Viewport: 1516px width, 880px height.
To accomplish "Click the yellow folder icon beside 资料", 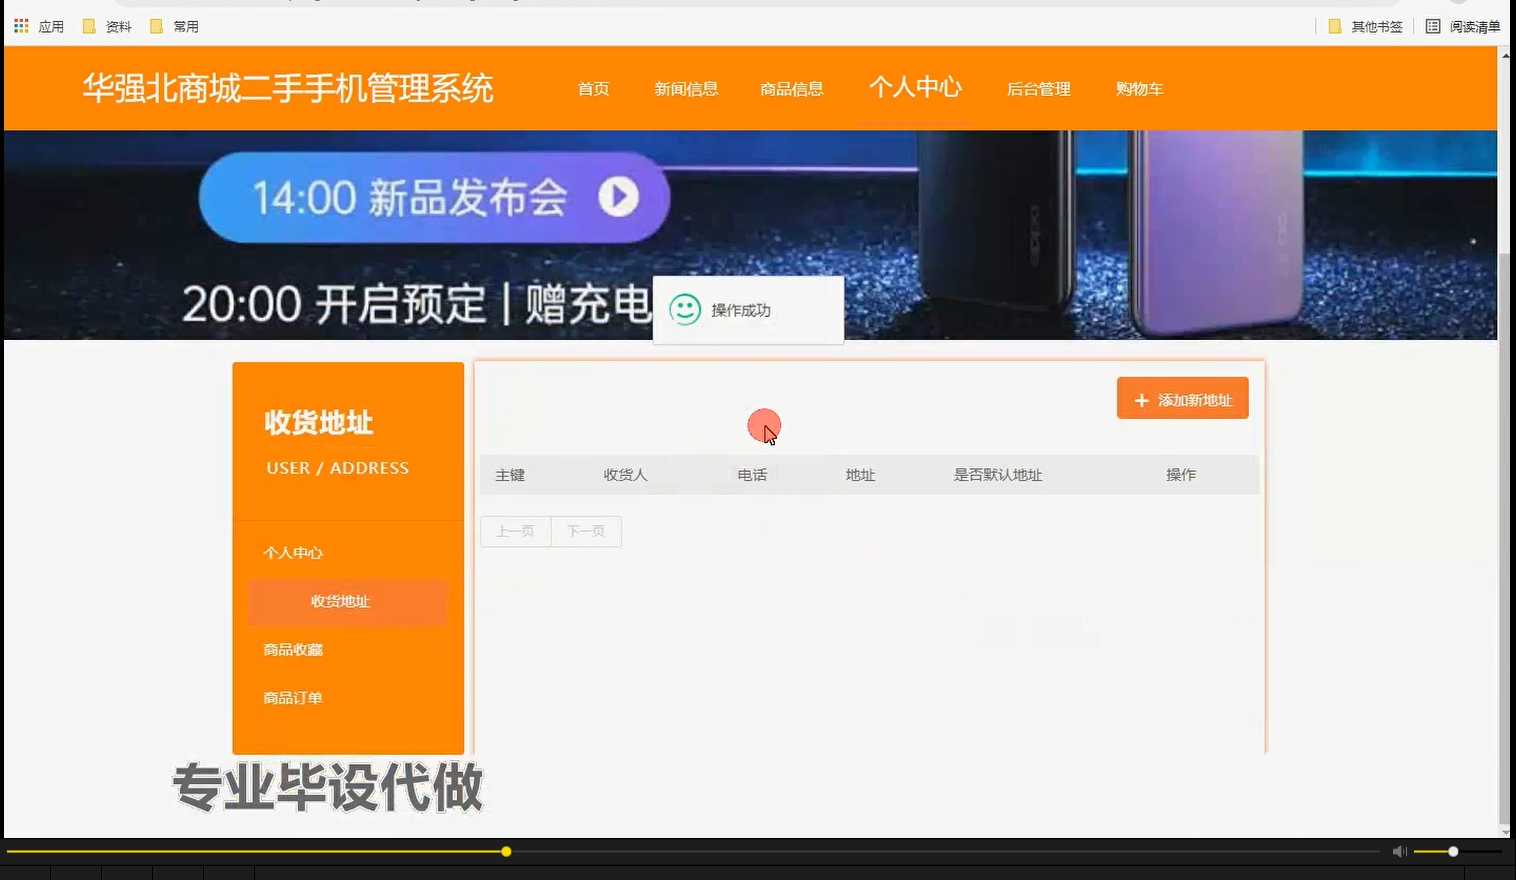I will tap(88, 26).
